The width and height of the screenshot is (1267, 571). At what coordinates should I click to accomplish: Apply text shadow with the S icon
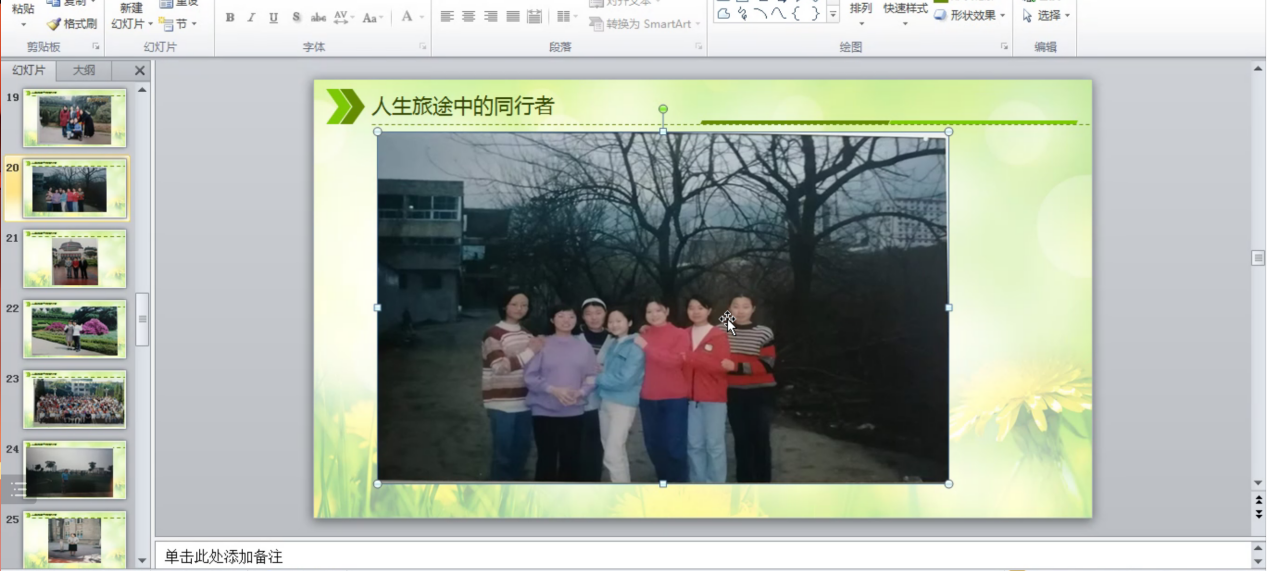pos(296,17)
